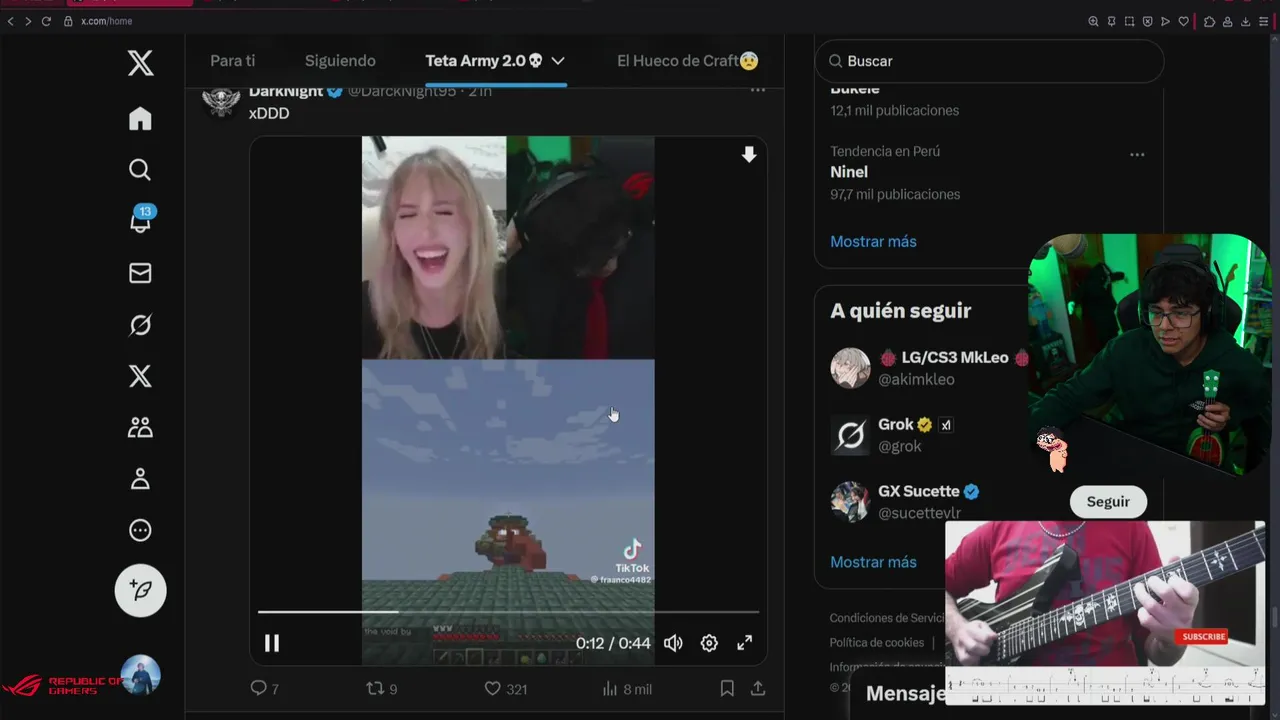The width and height of the screenshot is (1280, 720).
Task: Open Explore with the magnifier sidebar icon
Action: (x=140, y=170)
